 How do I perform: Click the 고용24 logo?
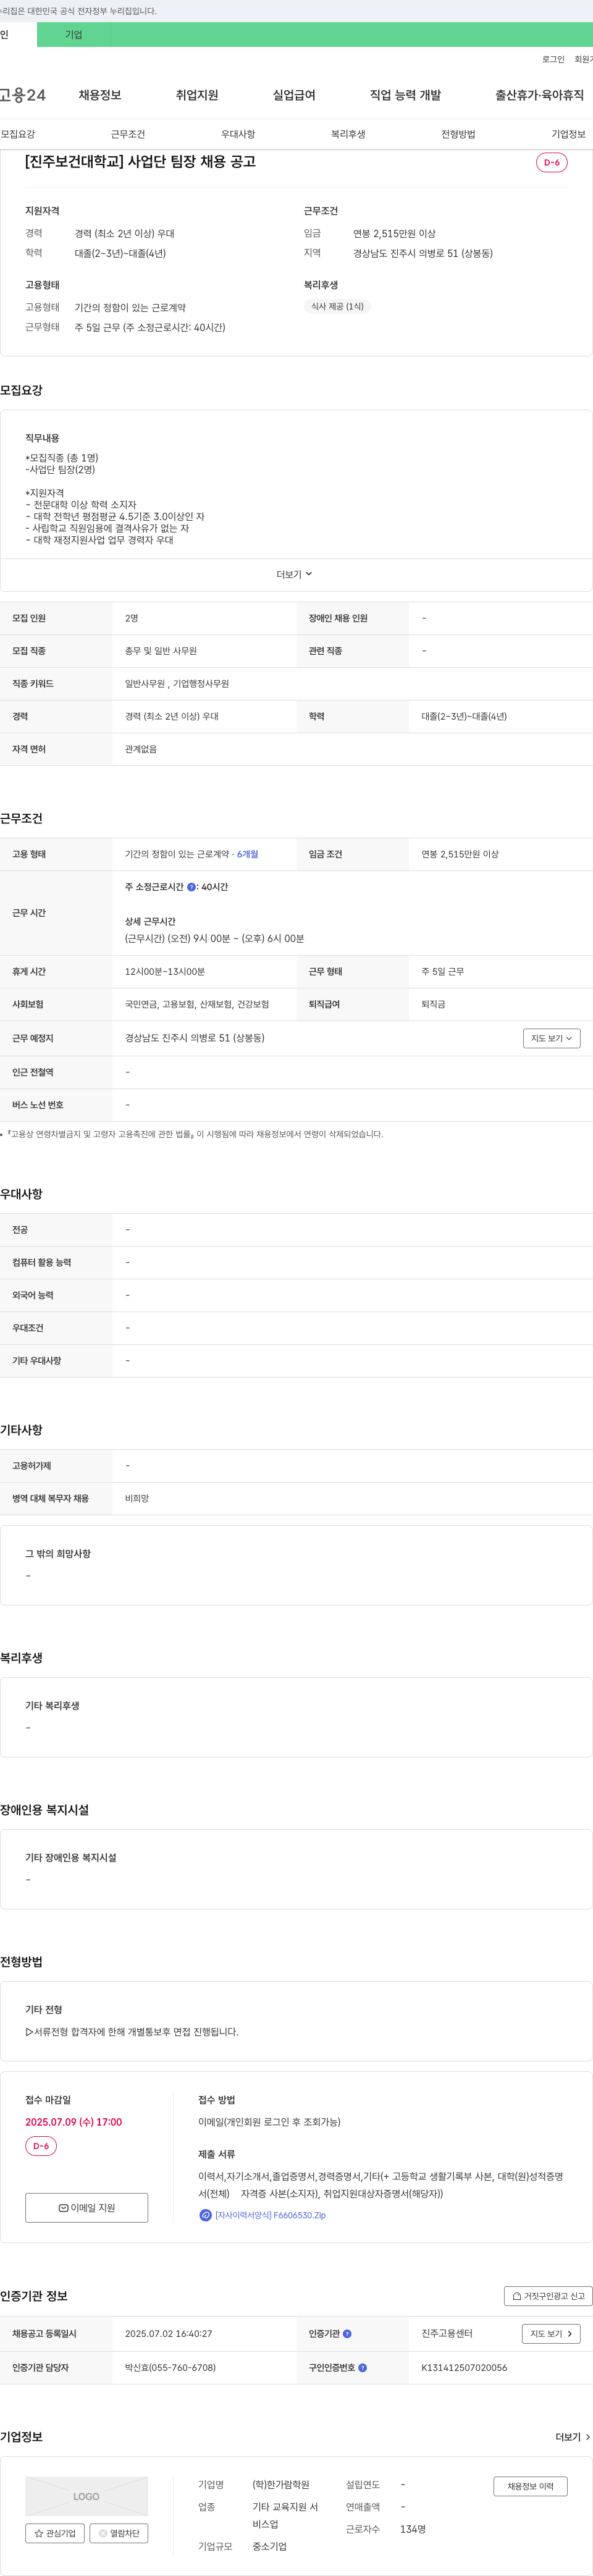pos(23,95)
